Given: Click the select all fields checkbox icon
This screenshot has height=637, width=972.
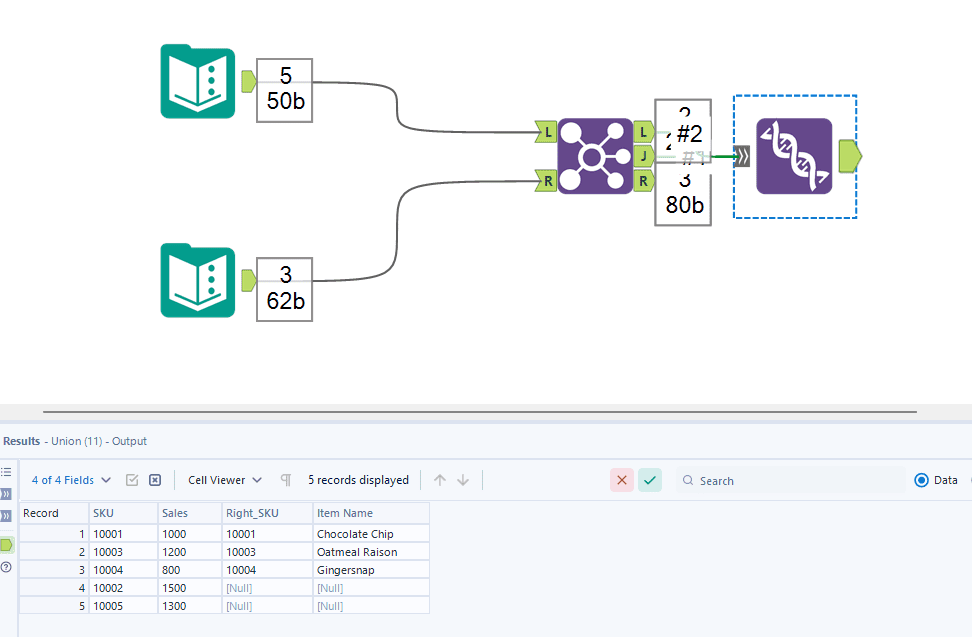Looking at the screenshot, I should 132,480.
